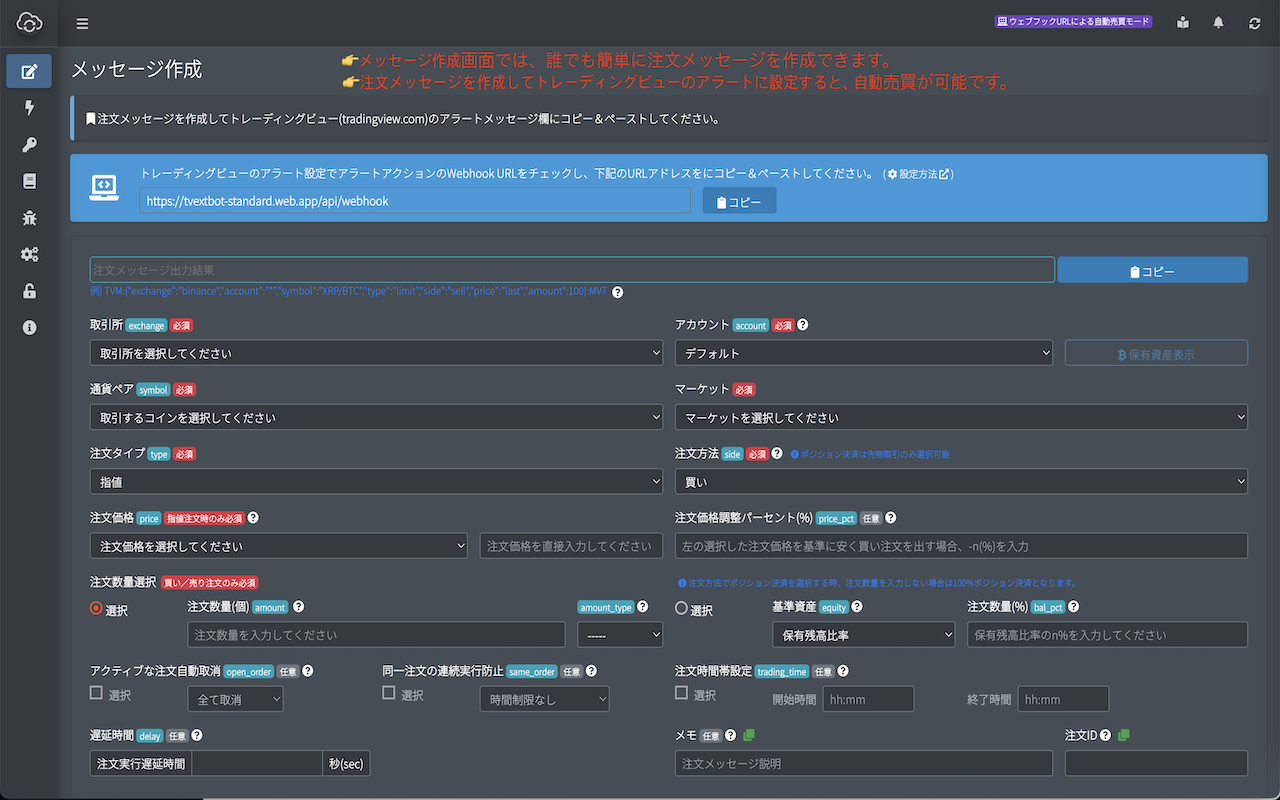Open the info icon at sidebar bottom
The height and width of the screenshot is (800, 1280).
tap(29, 326)
